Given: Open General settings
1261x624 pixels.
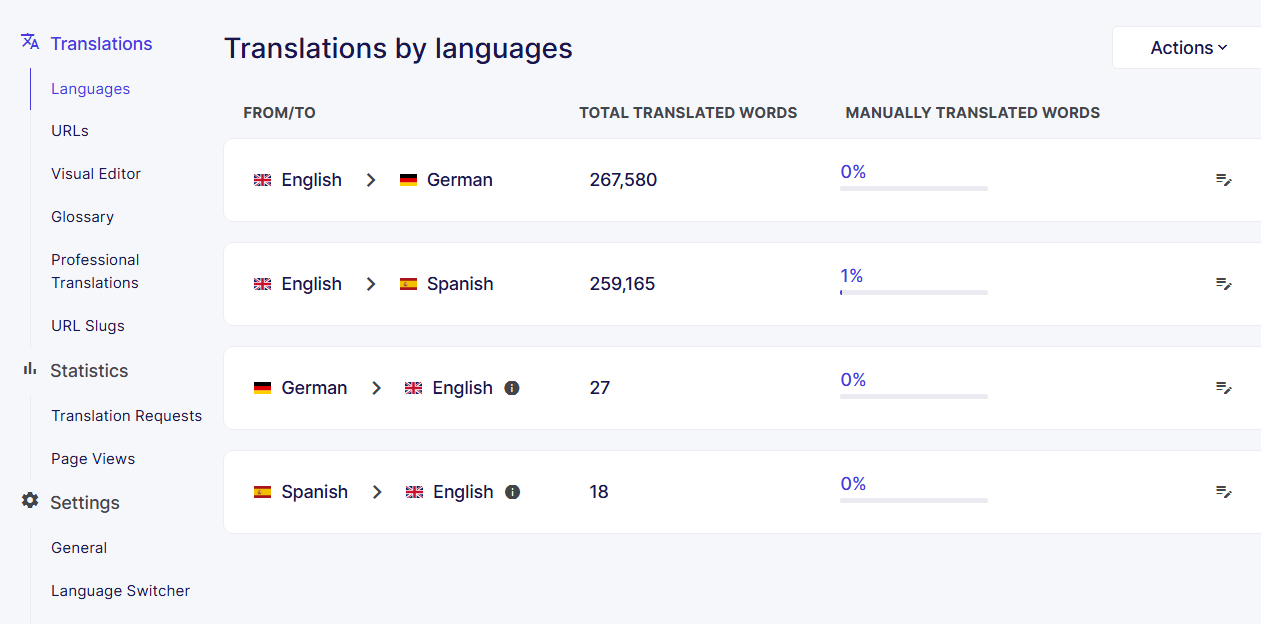Looking at the screenshot, I should [79, 548].
